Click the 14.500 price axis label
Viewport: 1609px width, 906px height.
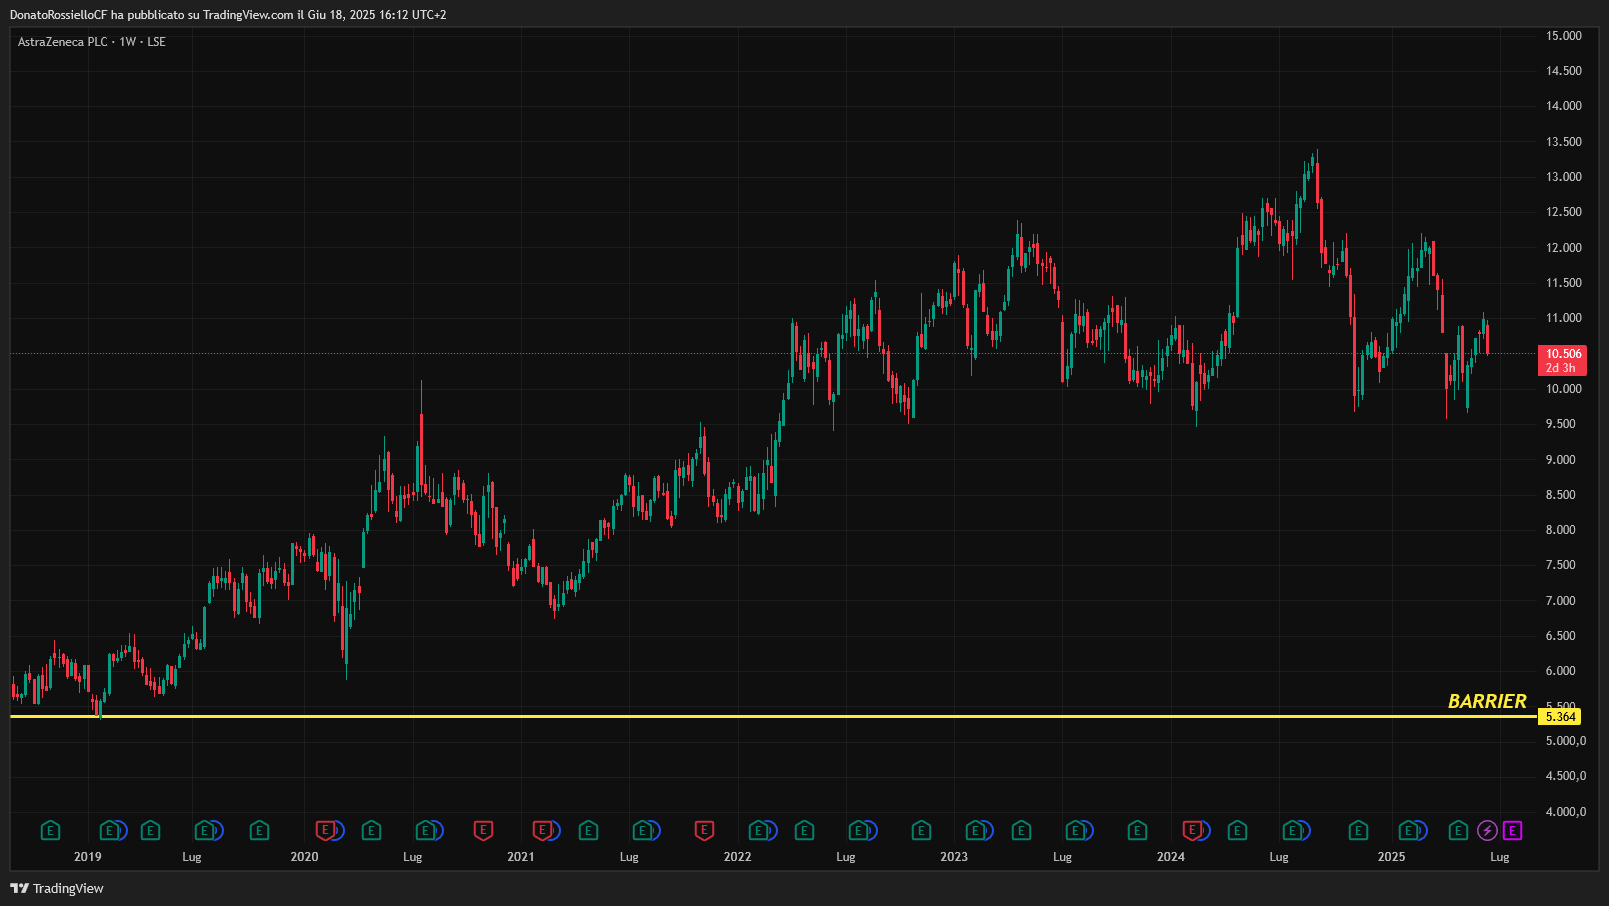pyautogui.click(x=1564, y=71)
